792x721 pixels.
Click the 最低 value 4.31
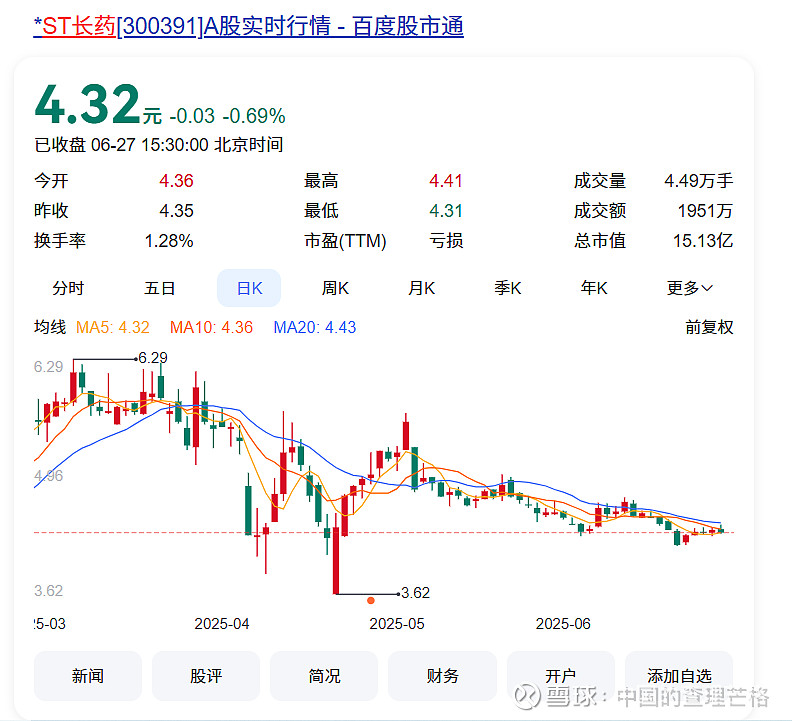click(x=446, y=211)
